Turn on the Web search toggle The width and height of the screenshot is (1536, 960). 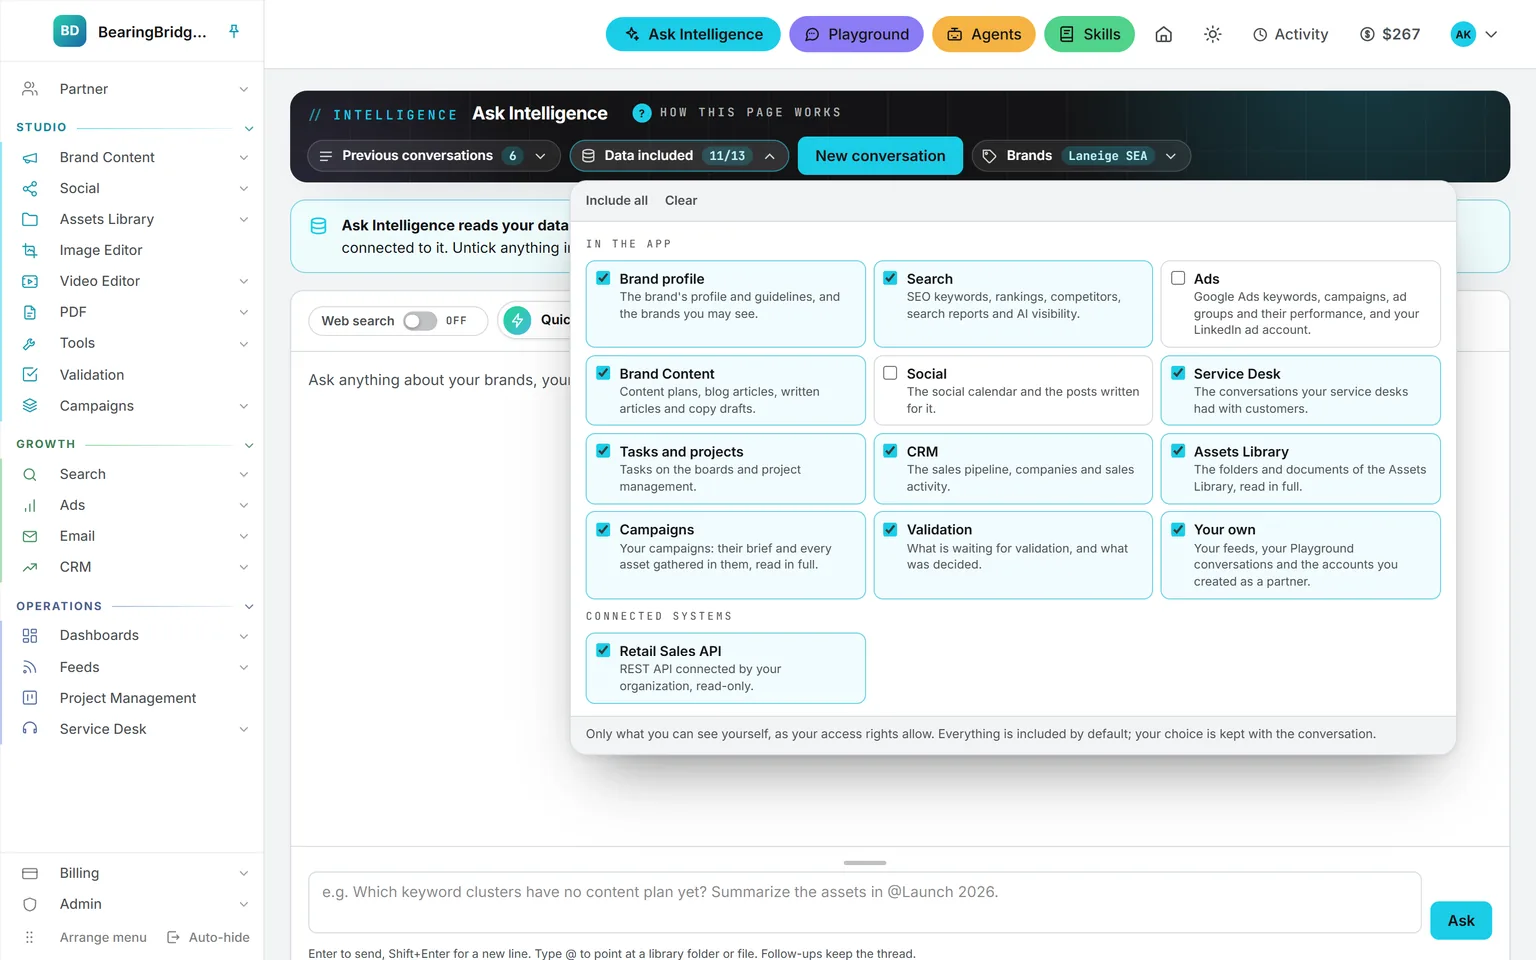coord(420,321)
